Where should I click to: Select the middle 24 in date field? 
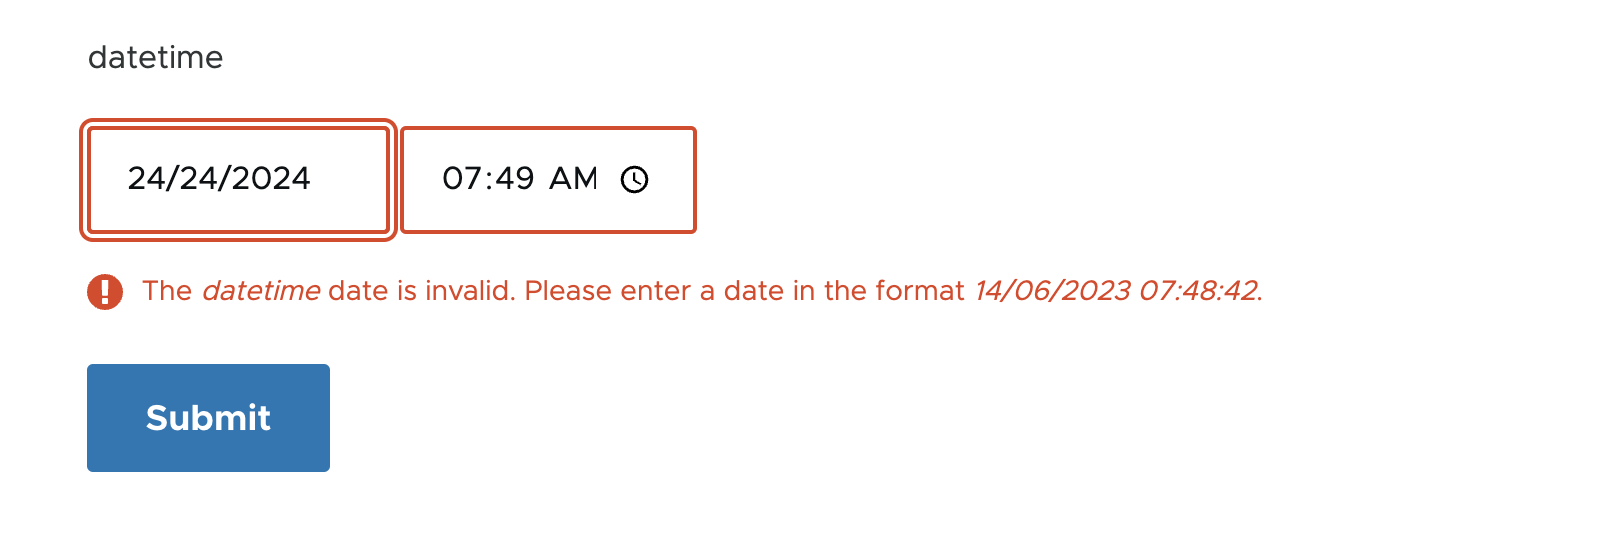pyautogui.click(x=198, y=179)
